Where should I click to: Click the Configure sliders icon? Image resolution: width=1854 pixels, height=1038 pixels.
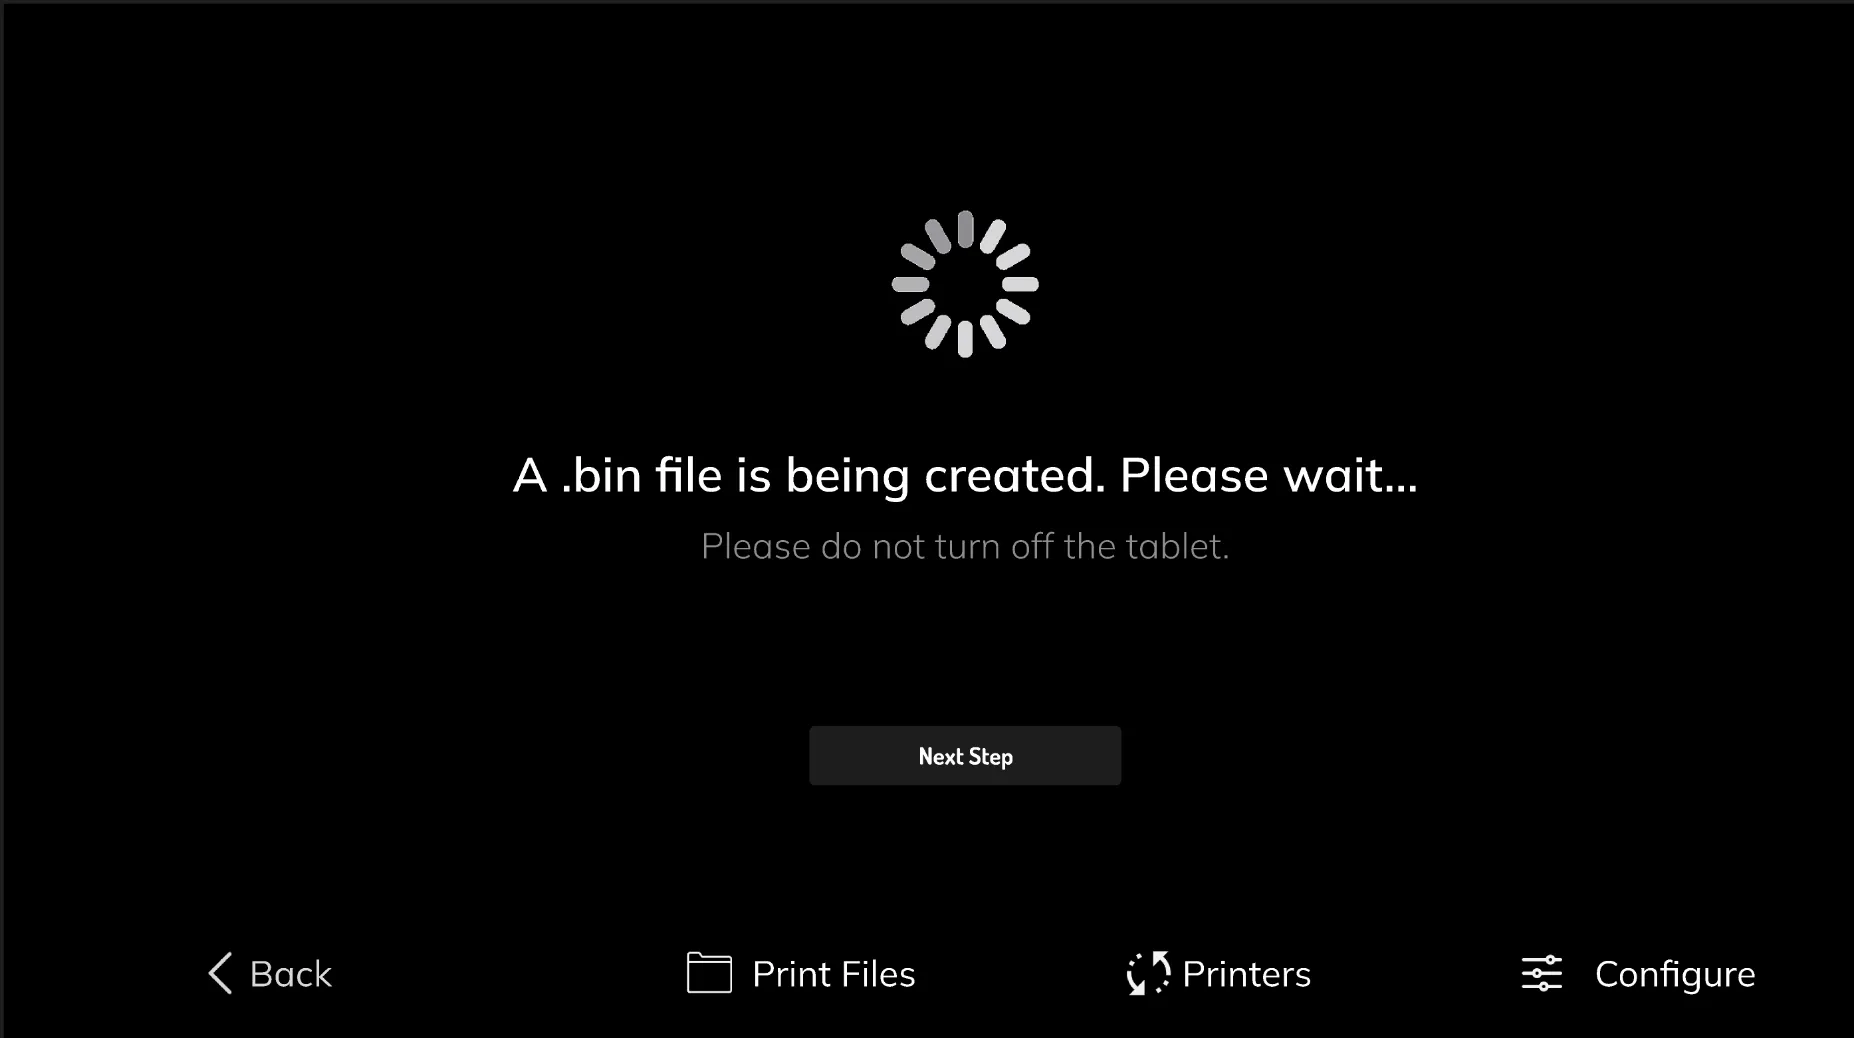(1541, 973)
